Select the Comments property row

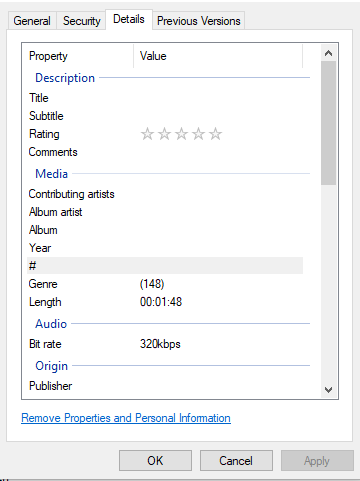coord(165,152)
